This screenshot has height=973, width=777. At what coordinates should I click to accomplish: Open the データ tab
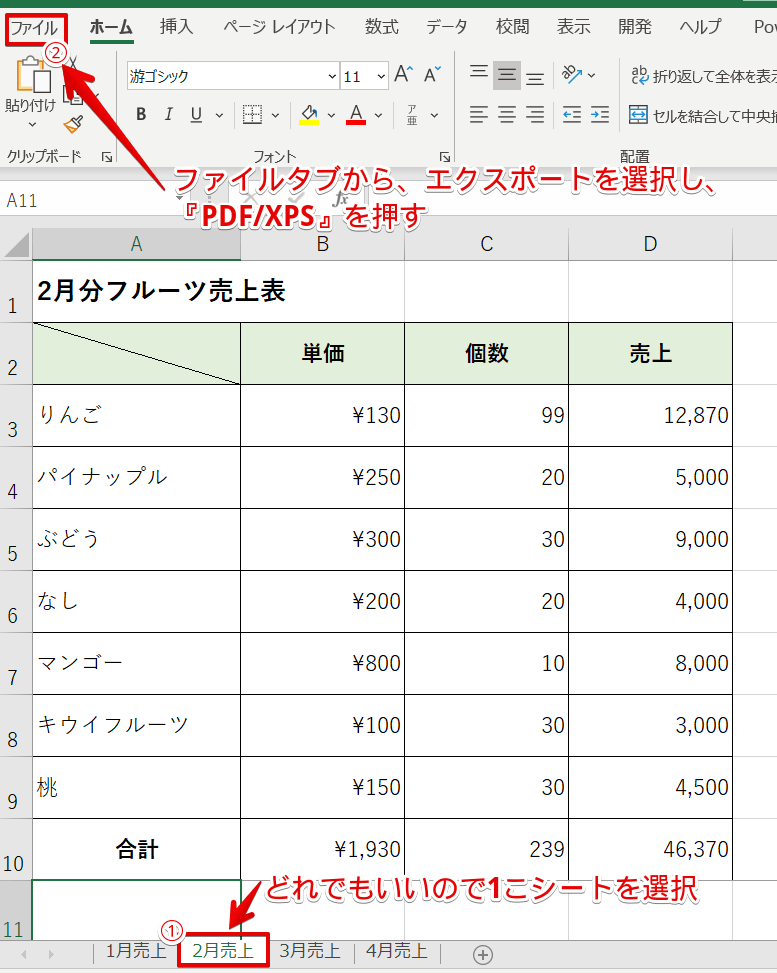click(x=447, y=27)
